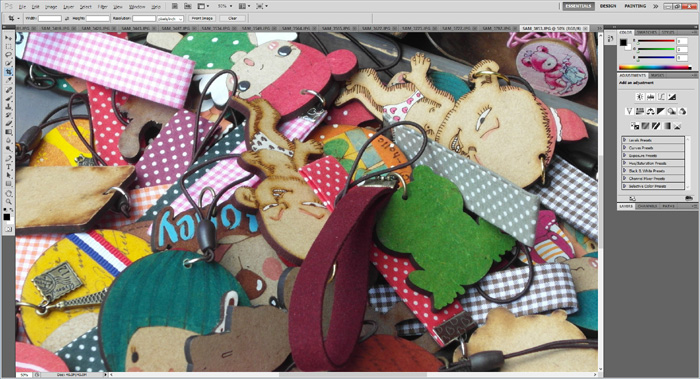Switch to the Channels tab

pyautogui.click(x=647, y=206)
